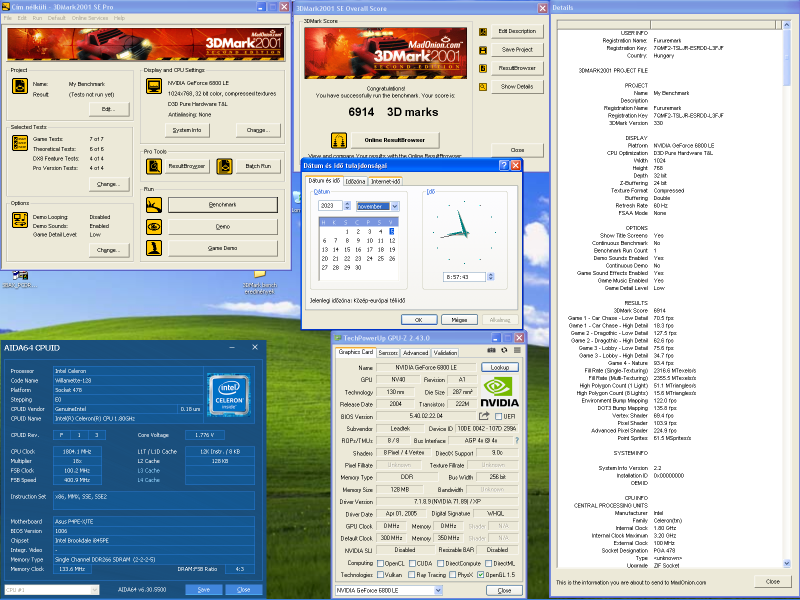The height and width of the screenshot is (600, 800).
Task: Switch to the Sensors tab in GPU-Z
Action: [x=388, y=353]
